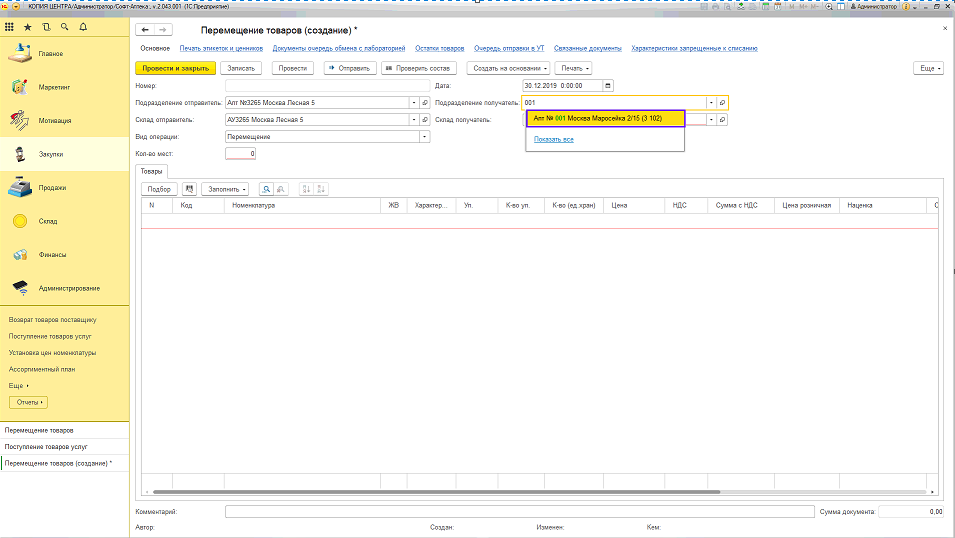The image size is (955, 538).
Task: Click the find icon in goods toolbar
Action: (265, 189)
